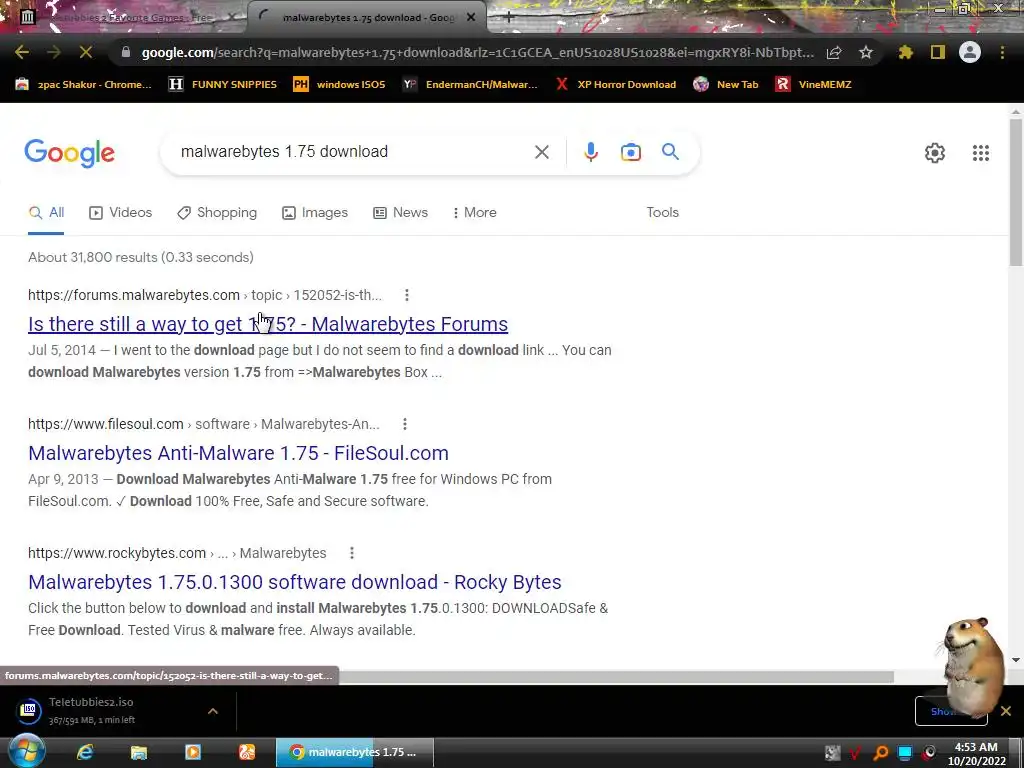The height and width of the screenshot is (768, 1024).
Task: Open the XP Horror Download bookmark
Action: [x=616, y=84]
